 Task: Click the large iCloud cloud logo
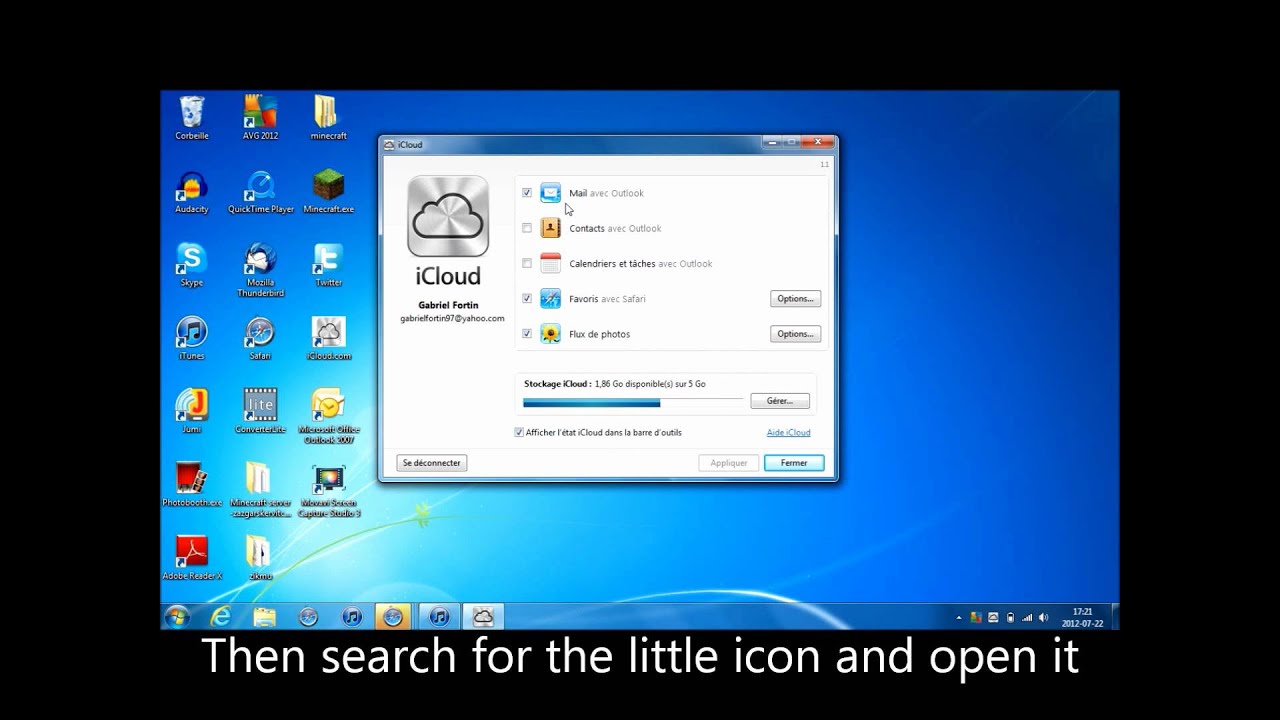[448, 216]
